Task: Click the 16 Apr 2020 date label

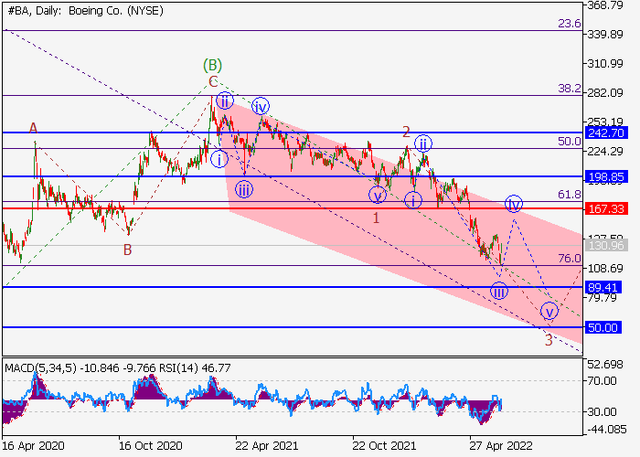Action: (33, 446)
